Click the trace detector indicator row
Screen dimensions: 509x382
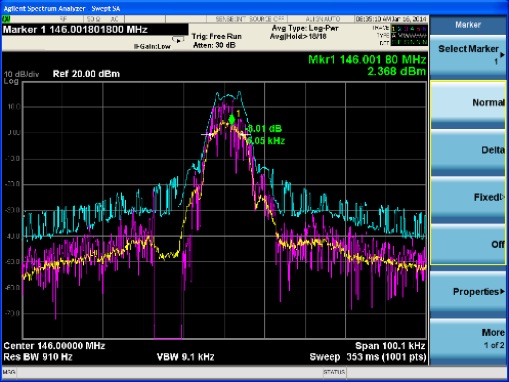[x=409, y=42]
